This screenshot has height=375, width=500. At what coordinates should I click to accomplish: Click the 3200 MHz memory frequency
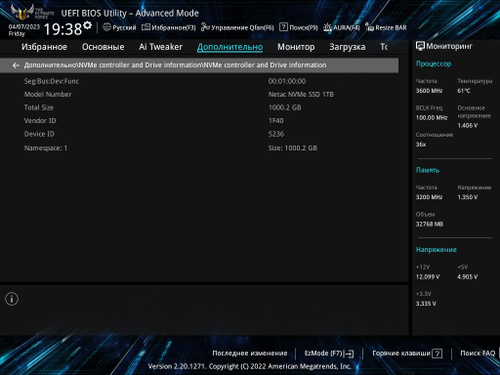[x=429, y=197]
